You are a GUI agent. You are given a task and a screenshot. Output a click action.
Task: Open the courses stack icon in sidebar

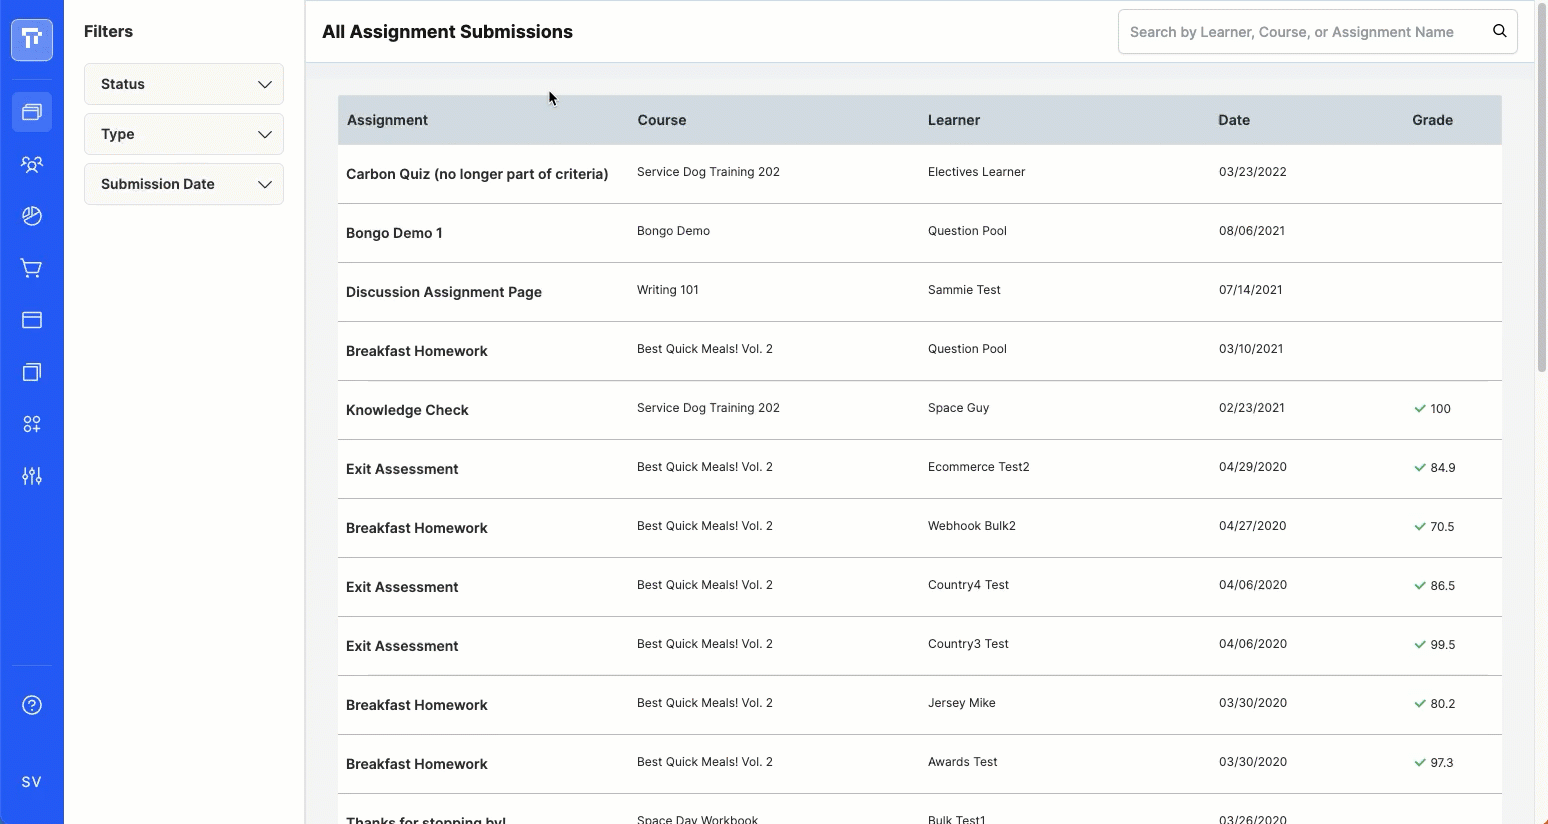[32, 112]
